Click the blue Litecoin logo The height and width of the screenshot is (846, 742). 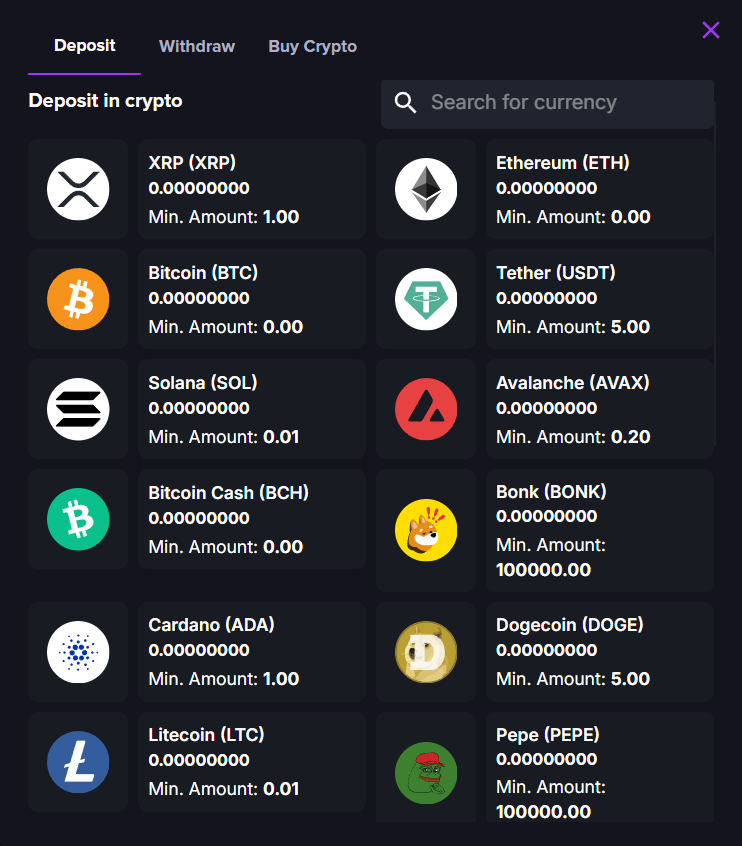[78, 762]
